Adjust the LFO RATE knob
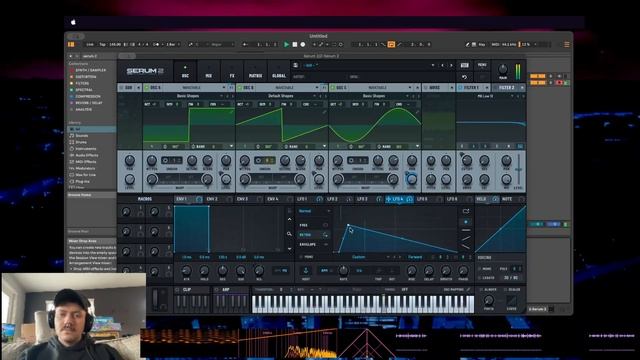 (x=343, y=270)
